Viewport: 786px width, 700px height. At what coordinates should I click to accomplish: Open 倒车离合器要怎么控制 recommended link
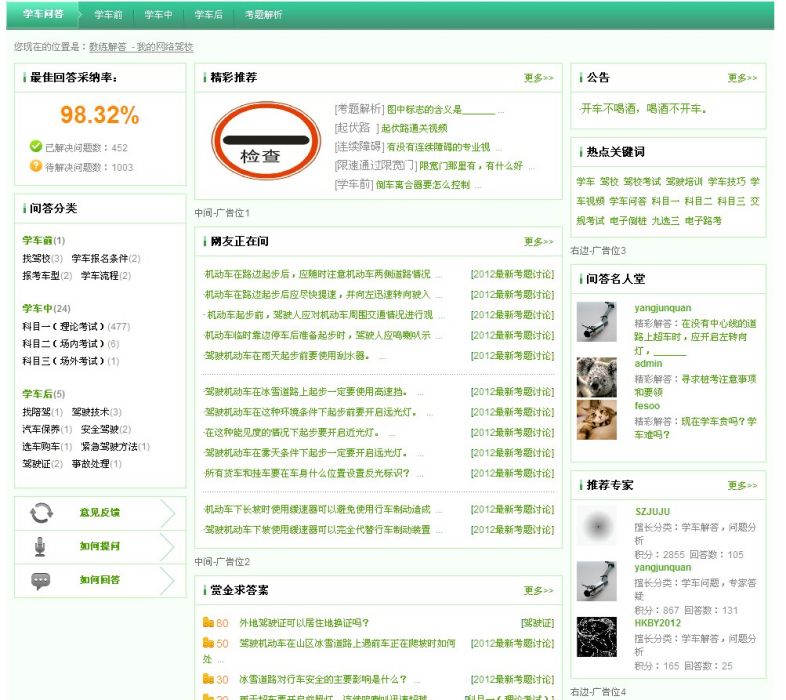pyautogui.click(x=423, y=185)
